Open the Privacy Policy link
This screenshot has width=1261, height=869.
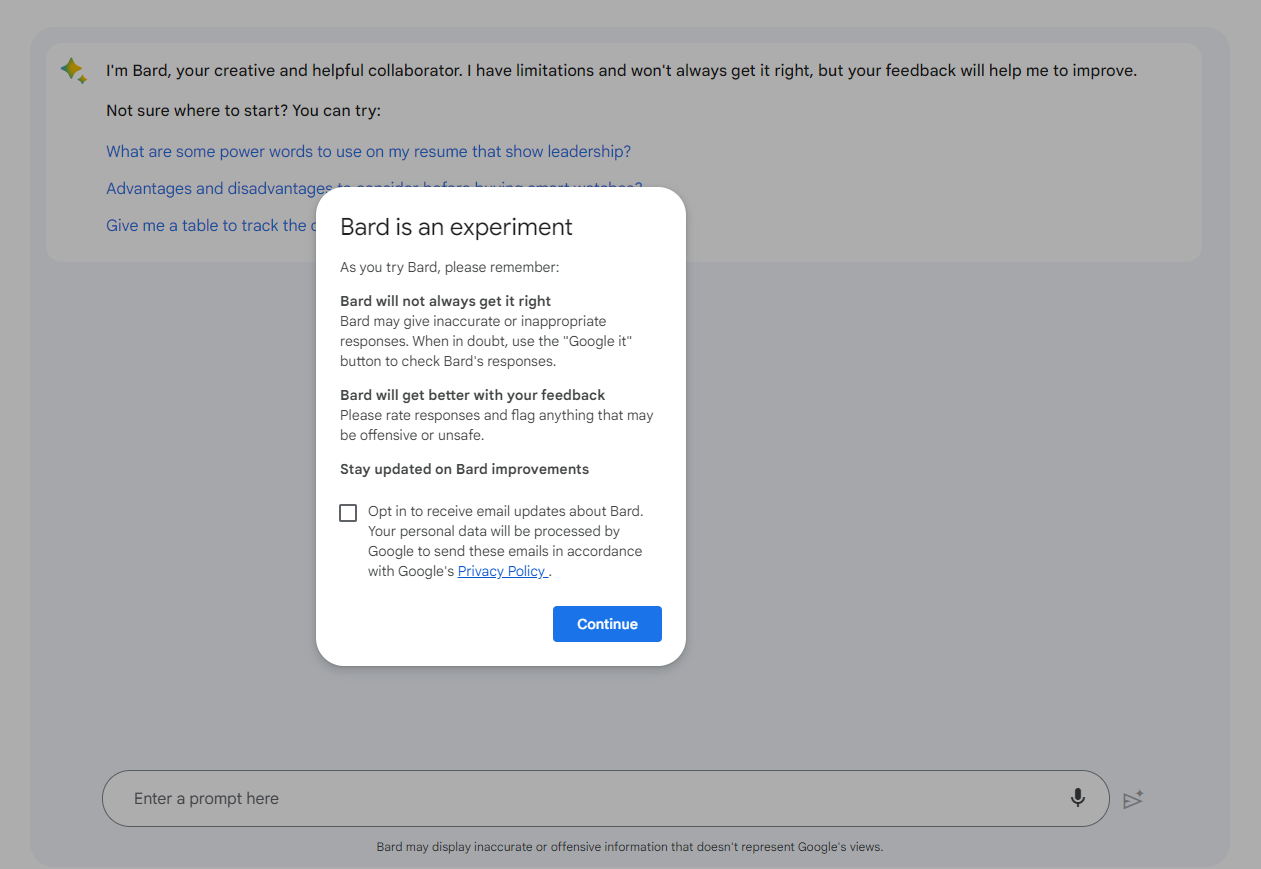[502, 572]
